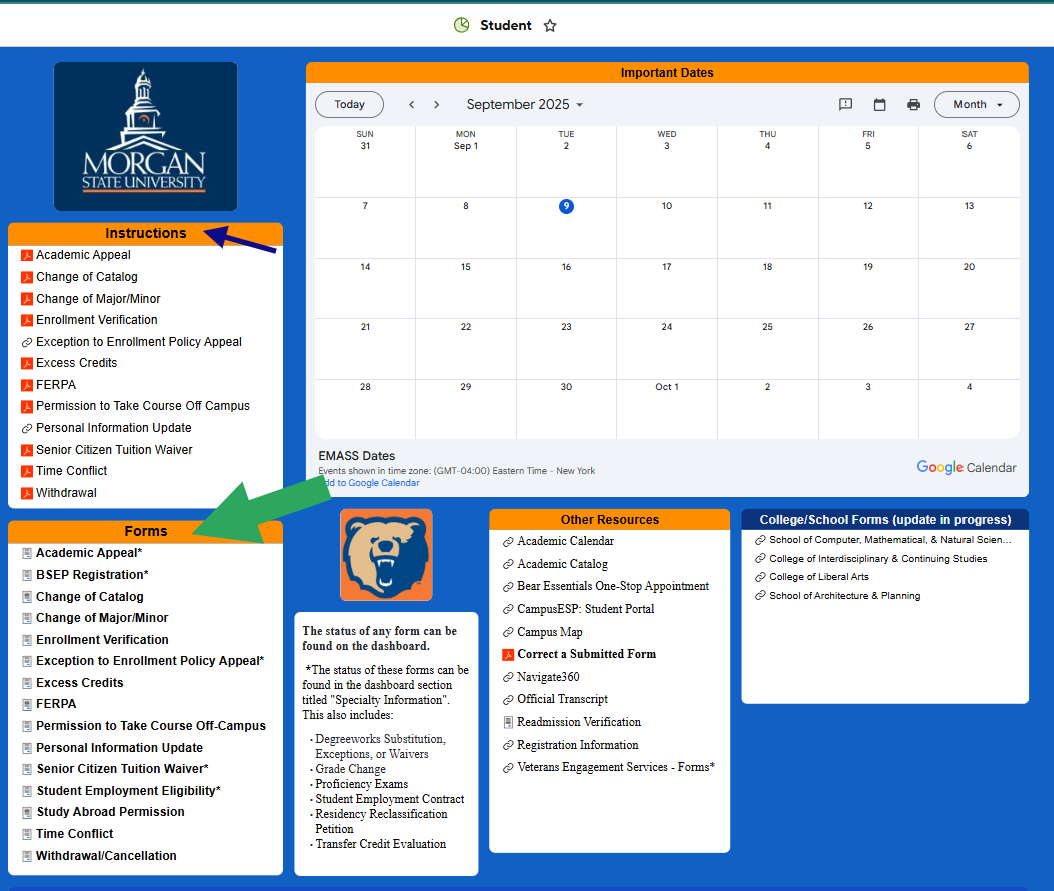1054x891 pixels.
Task: Go to next month in calendar
Action: coord(436,105)
